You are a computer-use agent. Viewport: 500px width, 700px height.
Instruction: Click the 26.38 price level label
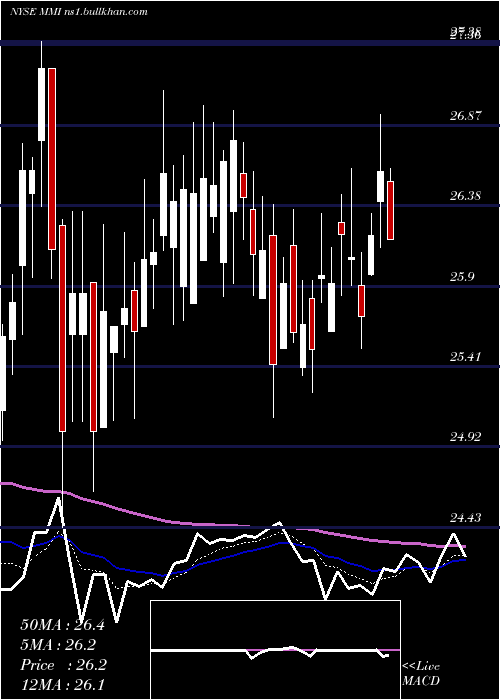pyautogui.click(x=466, y=196)
